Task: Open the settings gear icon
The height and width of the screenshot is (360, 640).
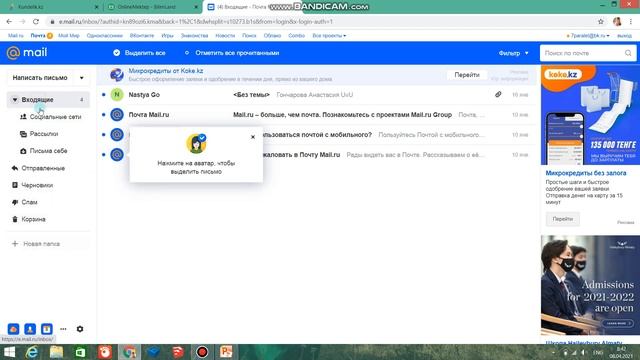Action: pos(80,329)
